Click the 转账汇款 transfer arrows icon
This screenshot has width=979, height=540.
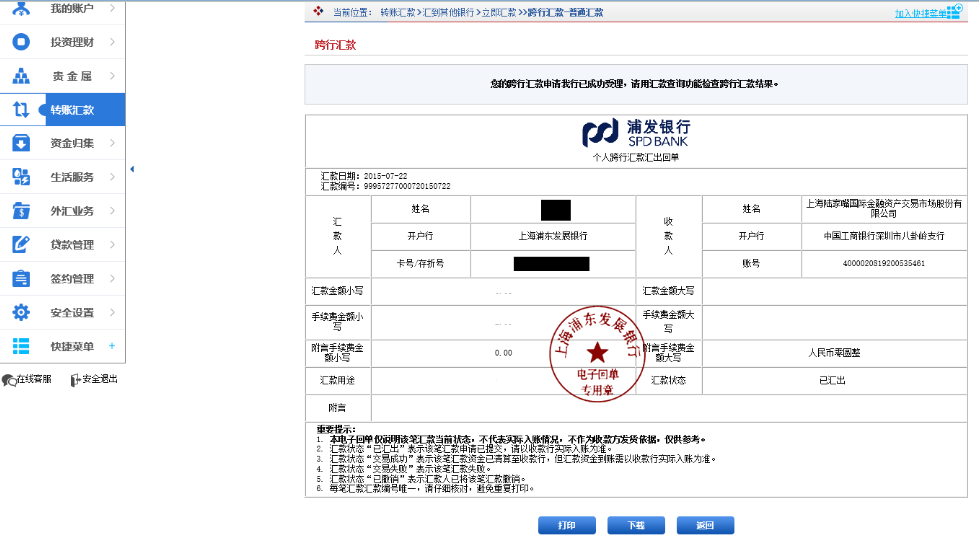point(21,109)
